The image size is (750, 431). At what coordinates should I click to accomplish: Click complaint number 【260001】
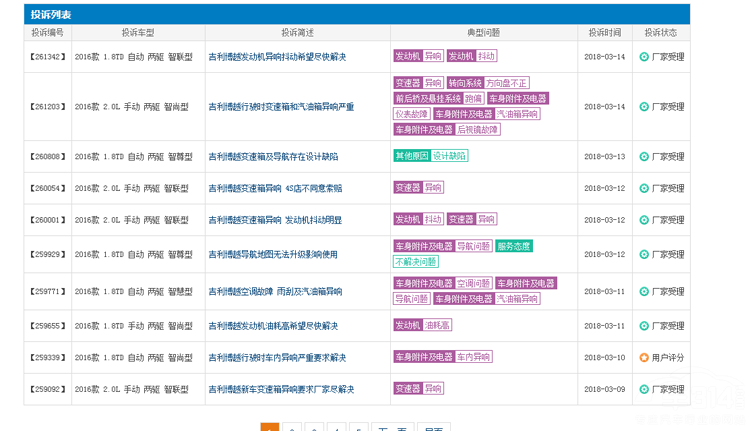pyautogui.click(x=47, y=220)
